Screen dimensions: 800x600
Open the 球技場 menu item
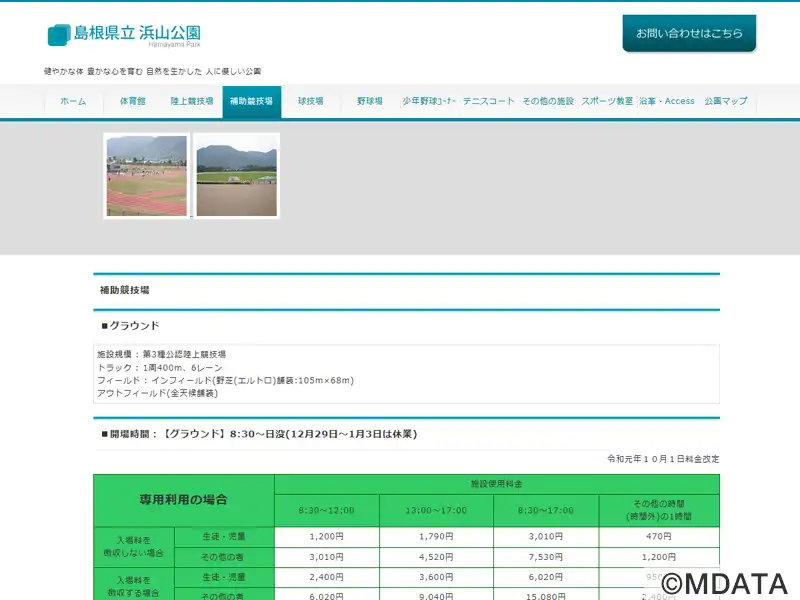click(x=310, y=102)
